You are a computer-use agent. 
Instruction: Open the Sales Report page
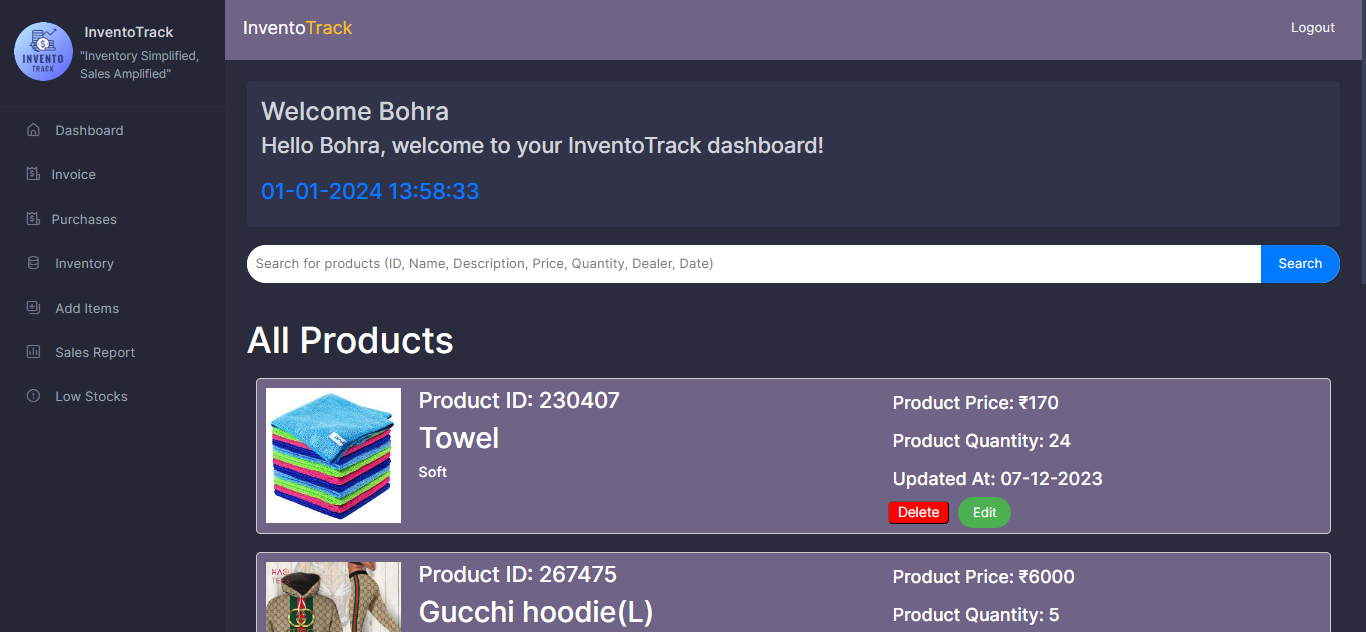click(x=95, y=352)
